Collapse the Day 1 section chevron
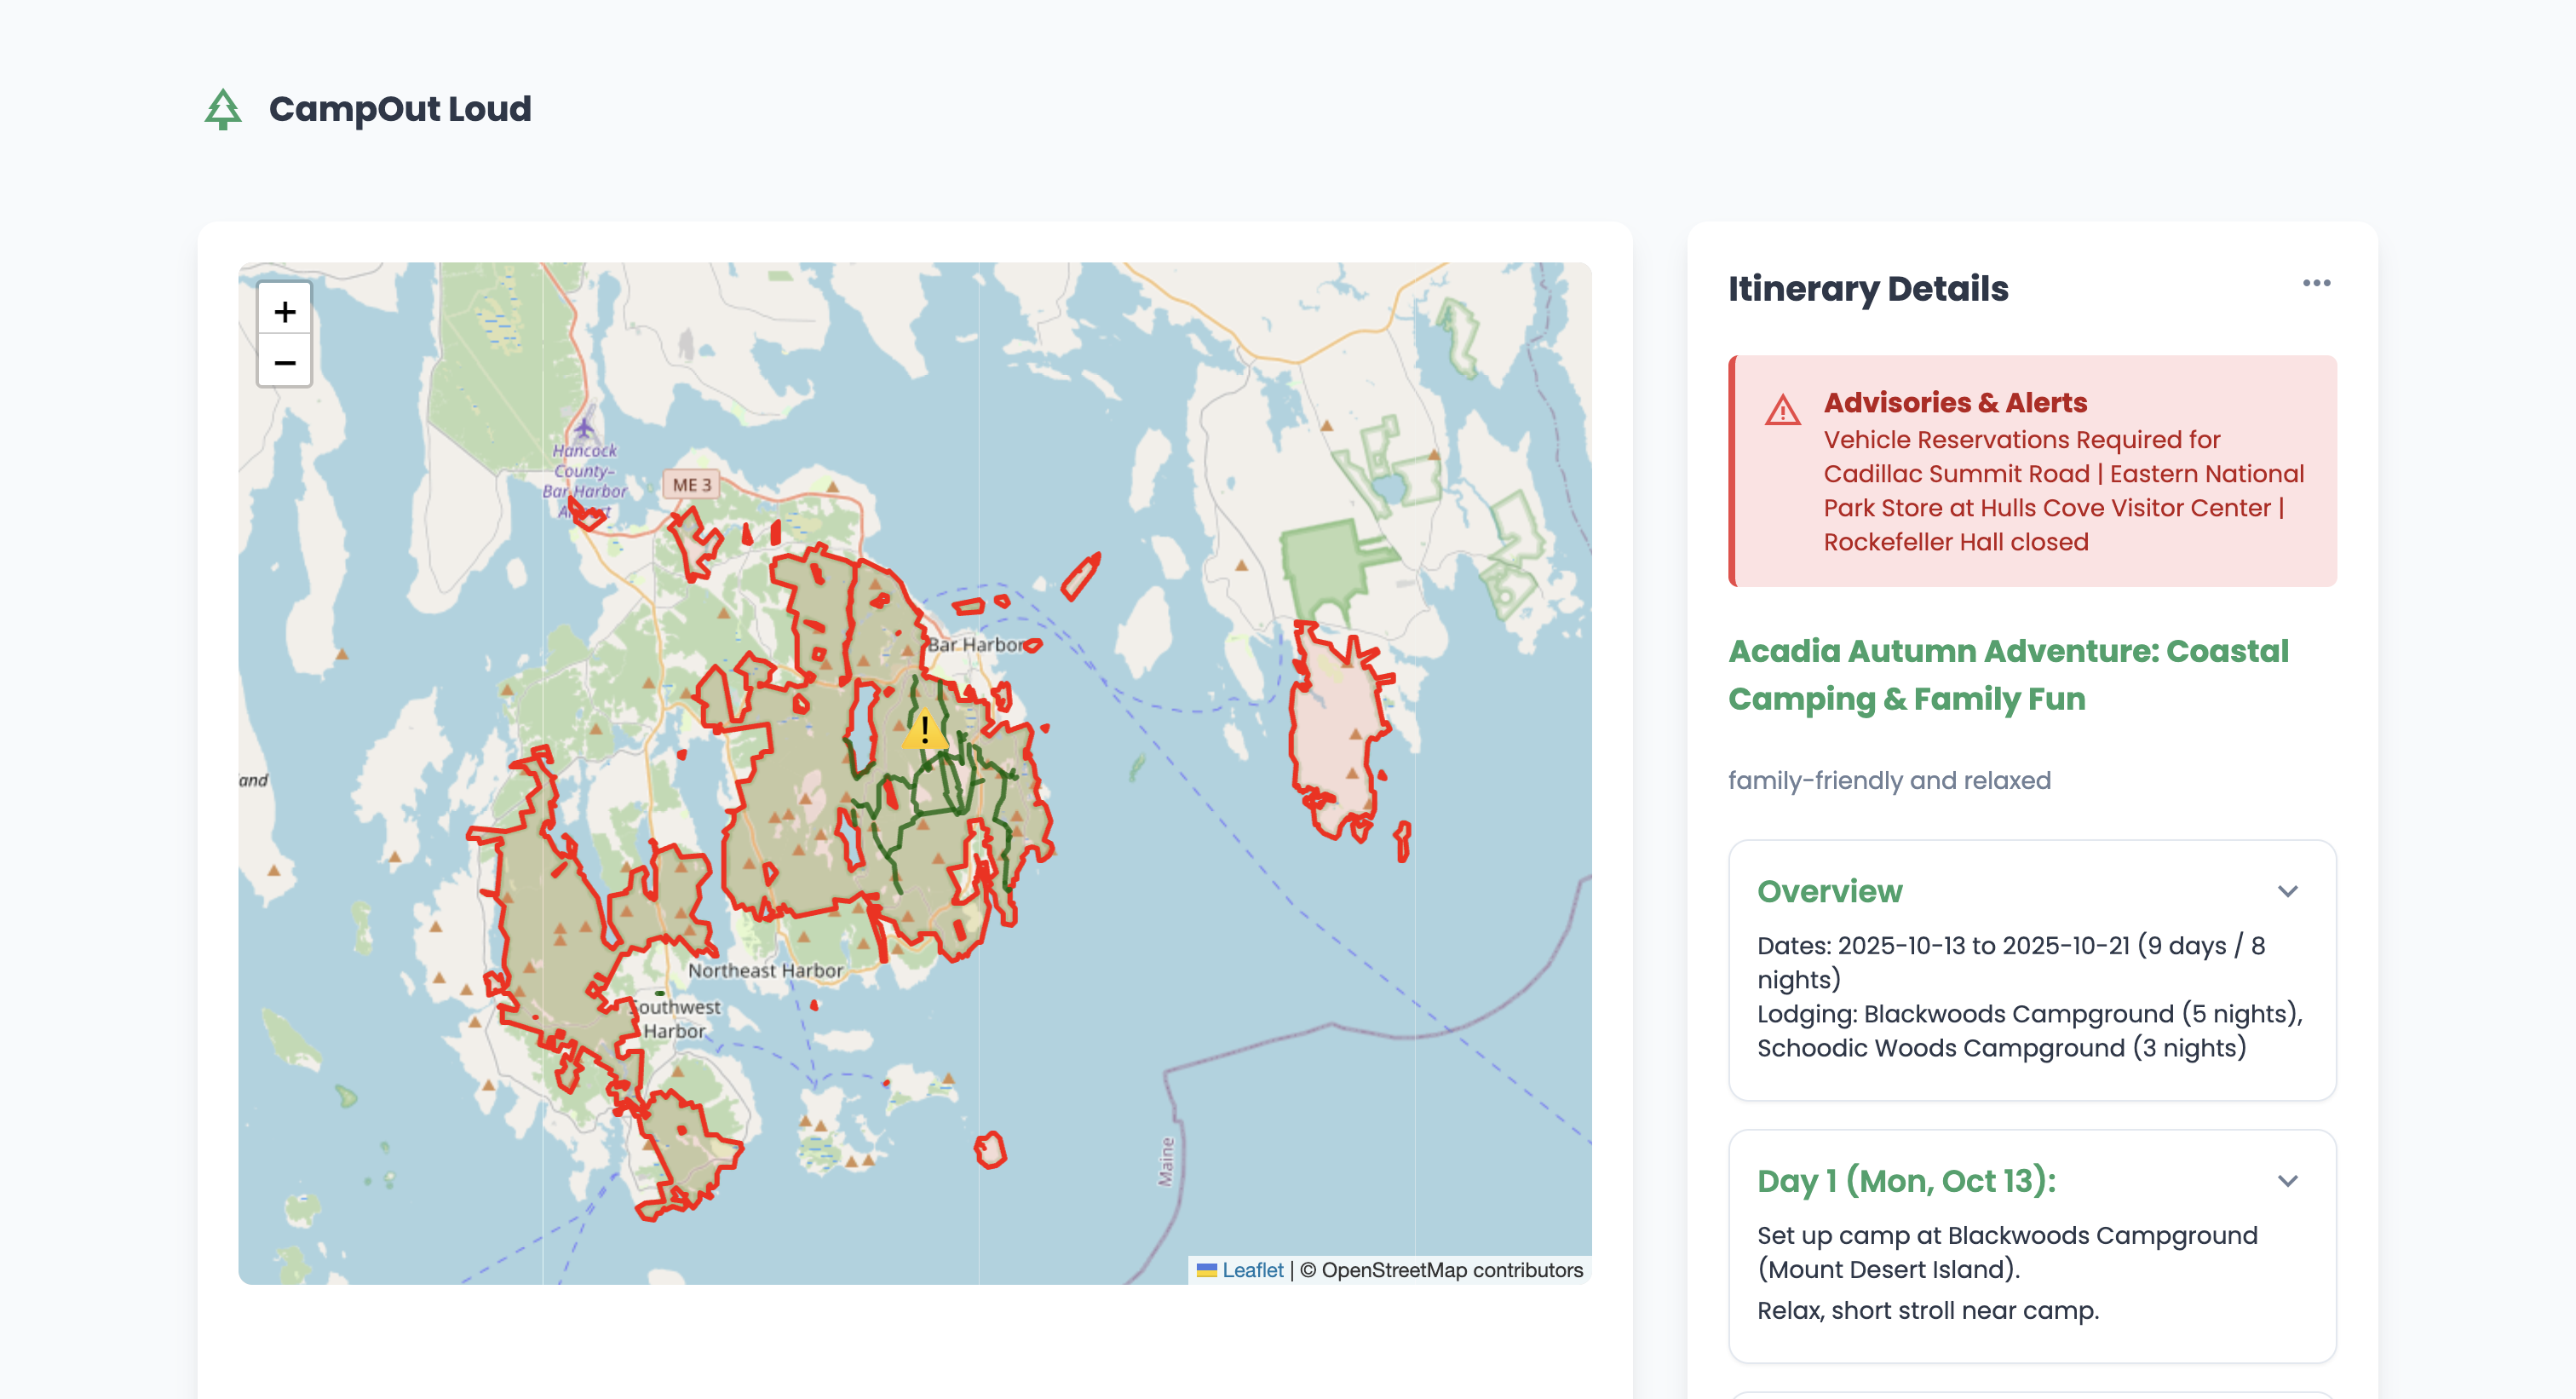 click(x=2287, y=1181)
